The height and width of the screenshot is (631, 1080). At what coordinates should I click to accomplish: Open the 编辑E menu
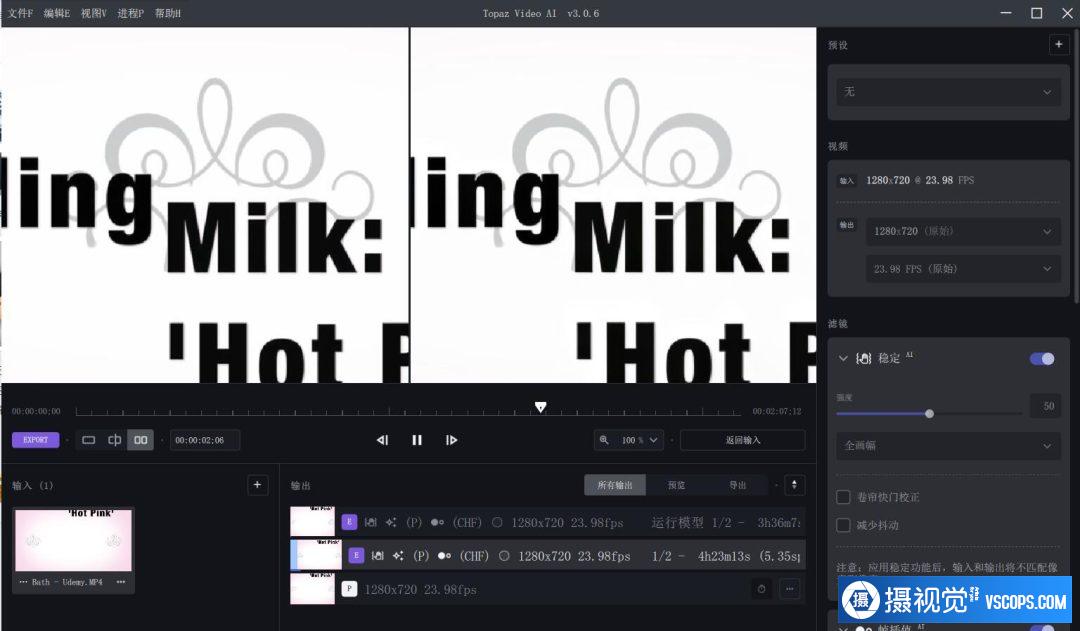pyautogui.click(x=56, y=13)
